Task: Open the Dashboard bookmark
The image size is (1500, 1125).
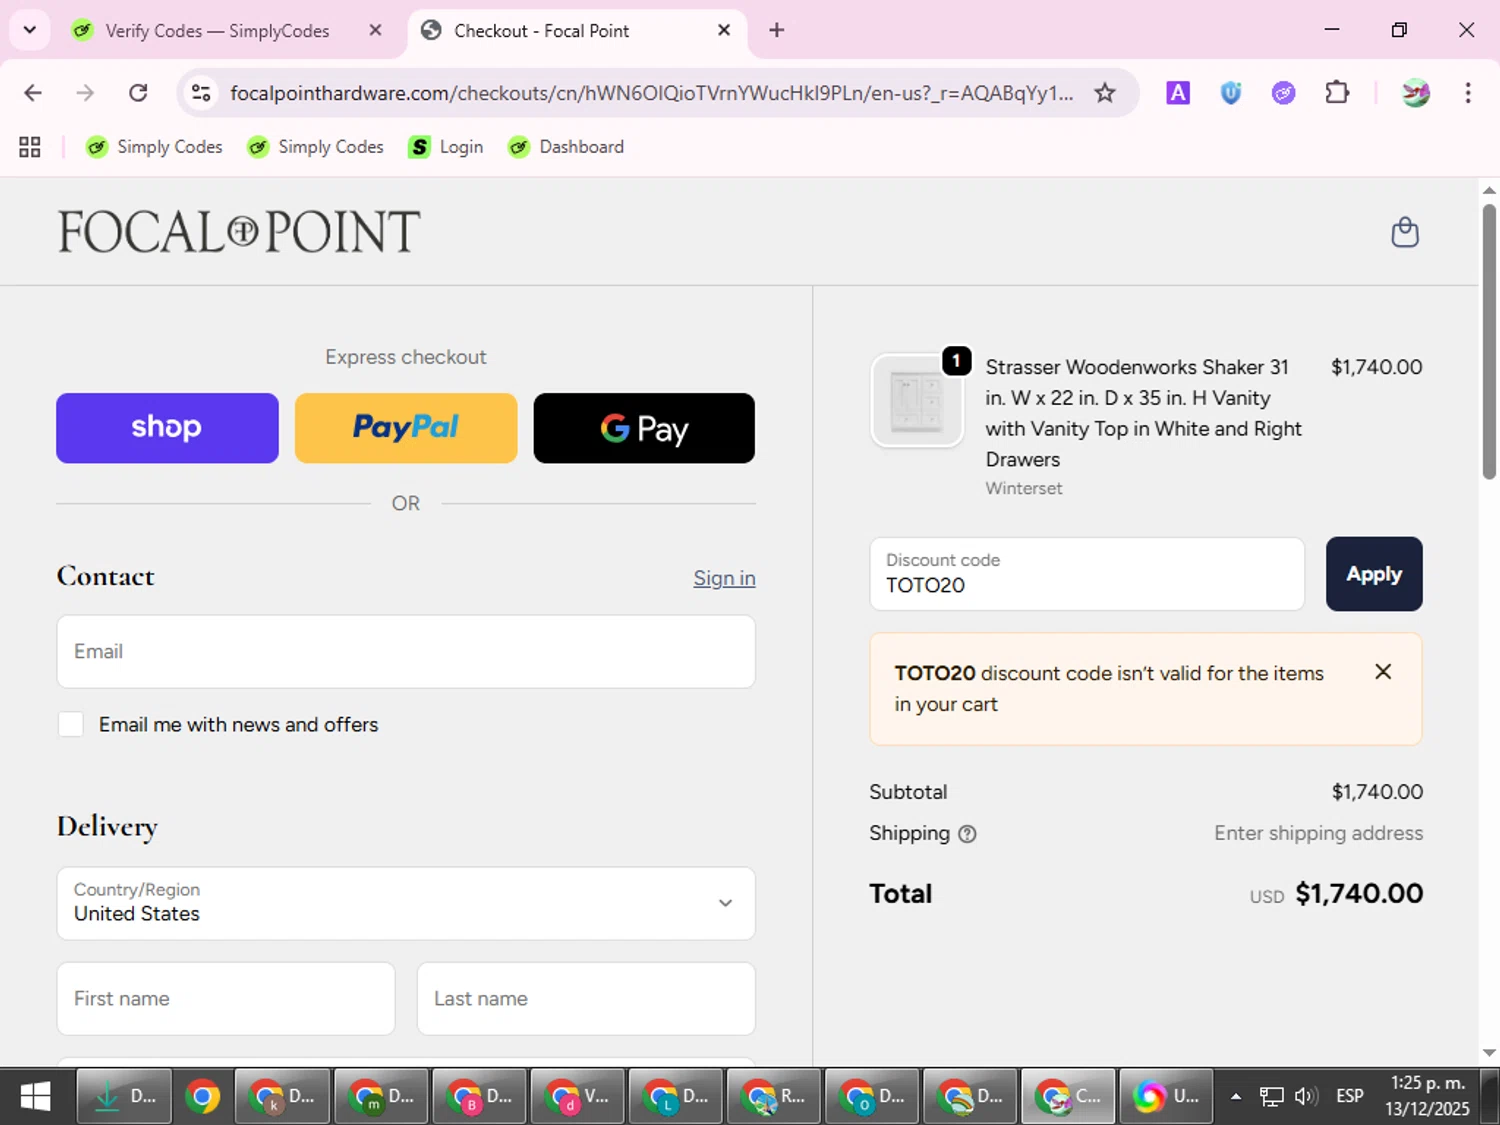Action: coord(566,147)
